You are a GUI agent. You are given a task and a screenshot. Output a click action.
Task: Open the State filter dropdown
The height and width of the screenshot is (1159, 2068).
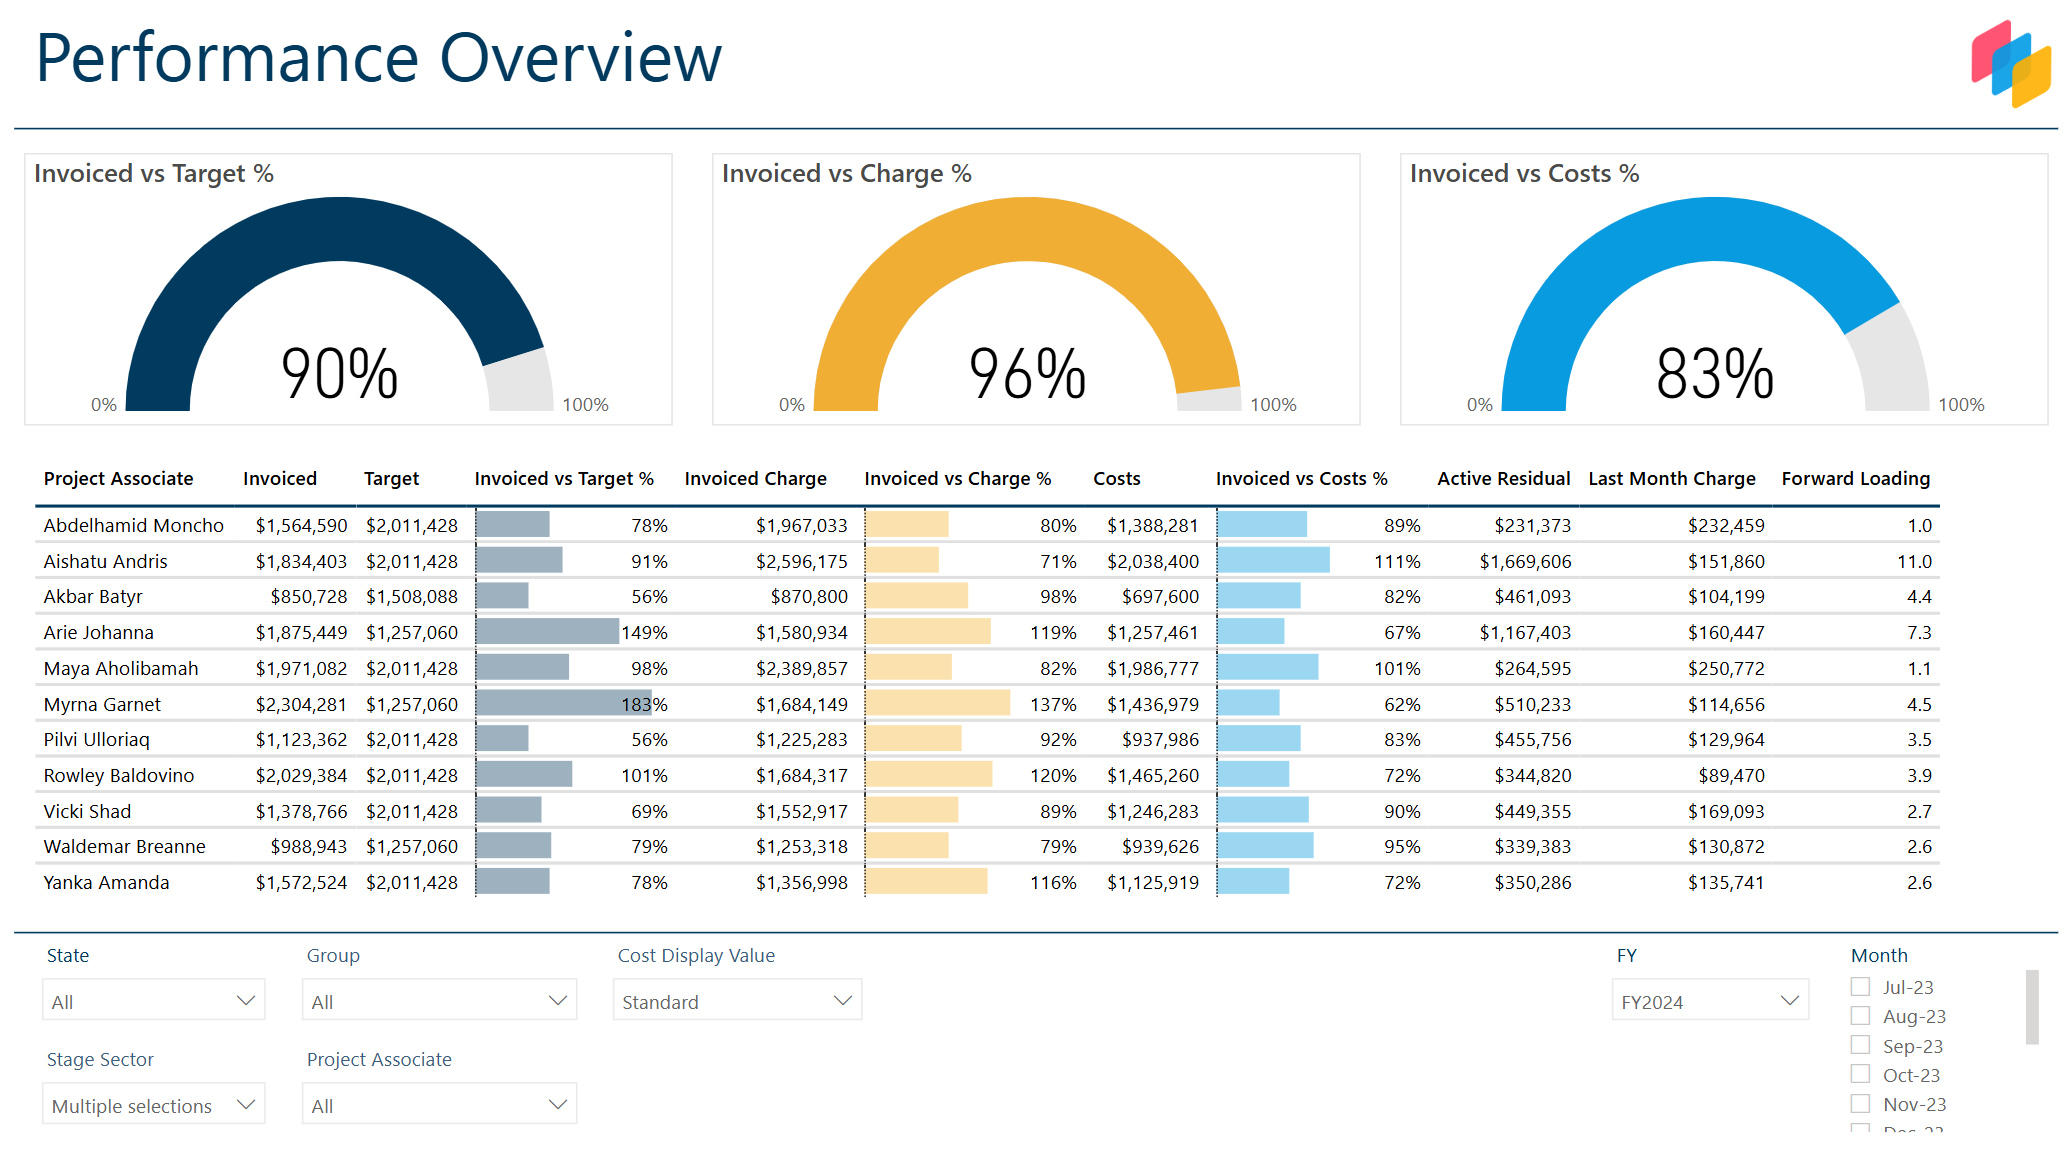coord(153,999)
